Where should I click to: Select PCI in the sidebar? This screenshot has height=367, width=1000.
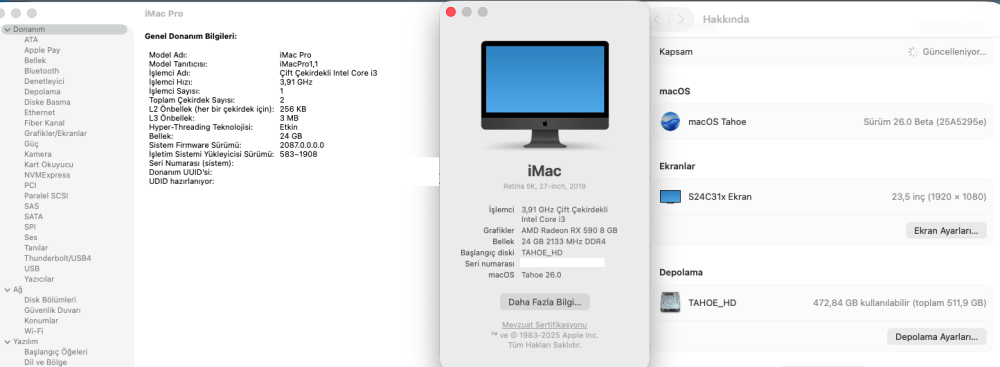click(x=31, y=185)
